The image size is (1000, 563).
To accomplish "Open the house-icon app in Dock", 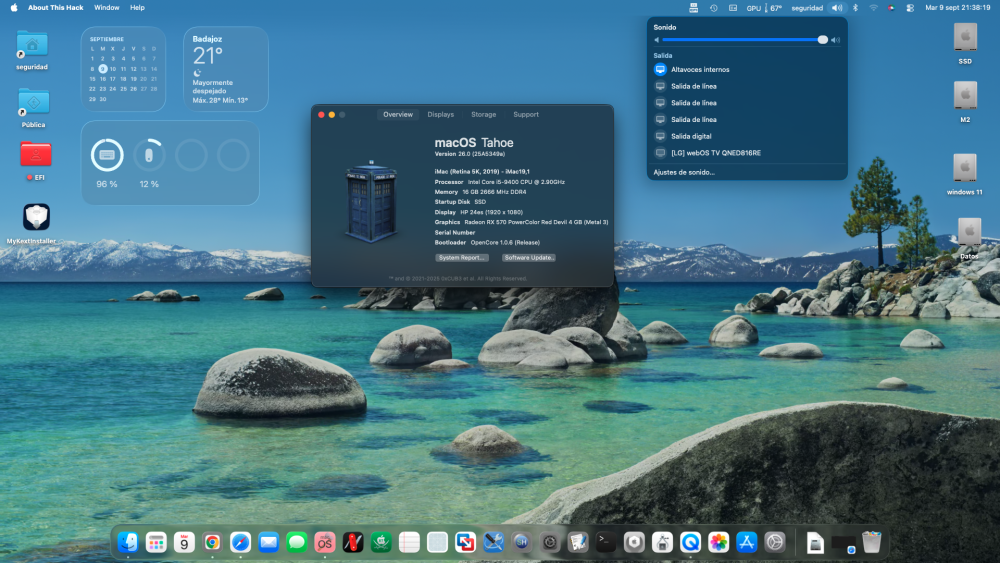I will click(662, 542).
